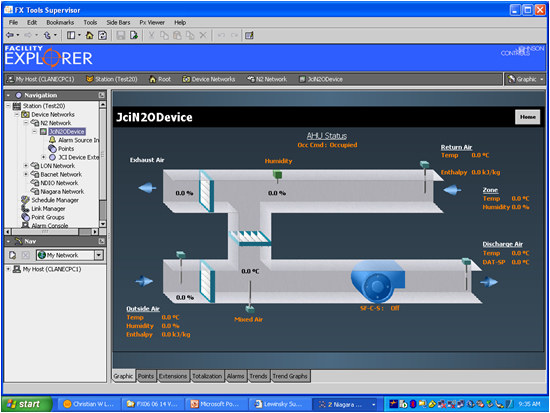Image resolution: width=550 pixels, height=413 pixels.
Task: Click the green humidity sensor icon
Action: (277, 175)
